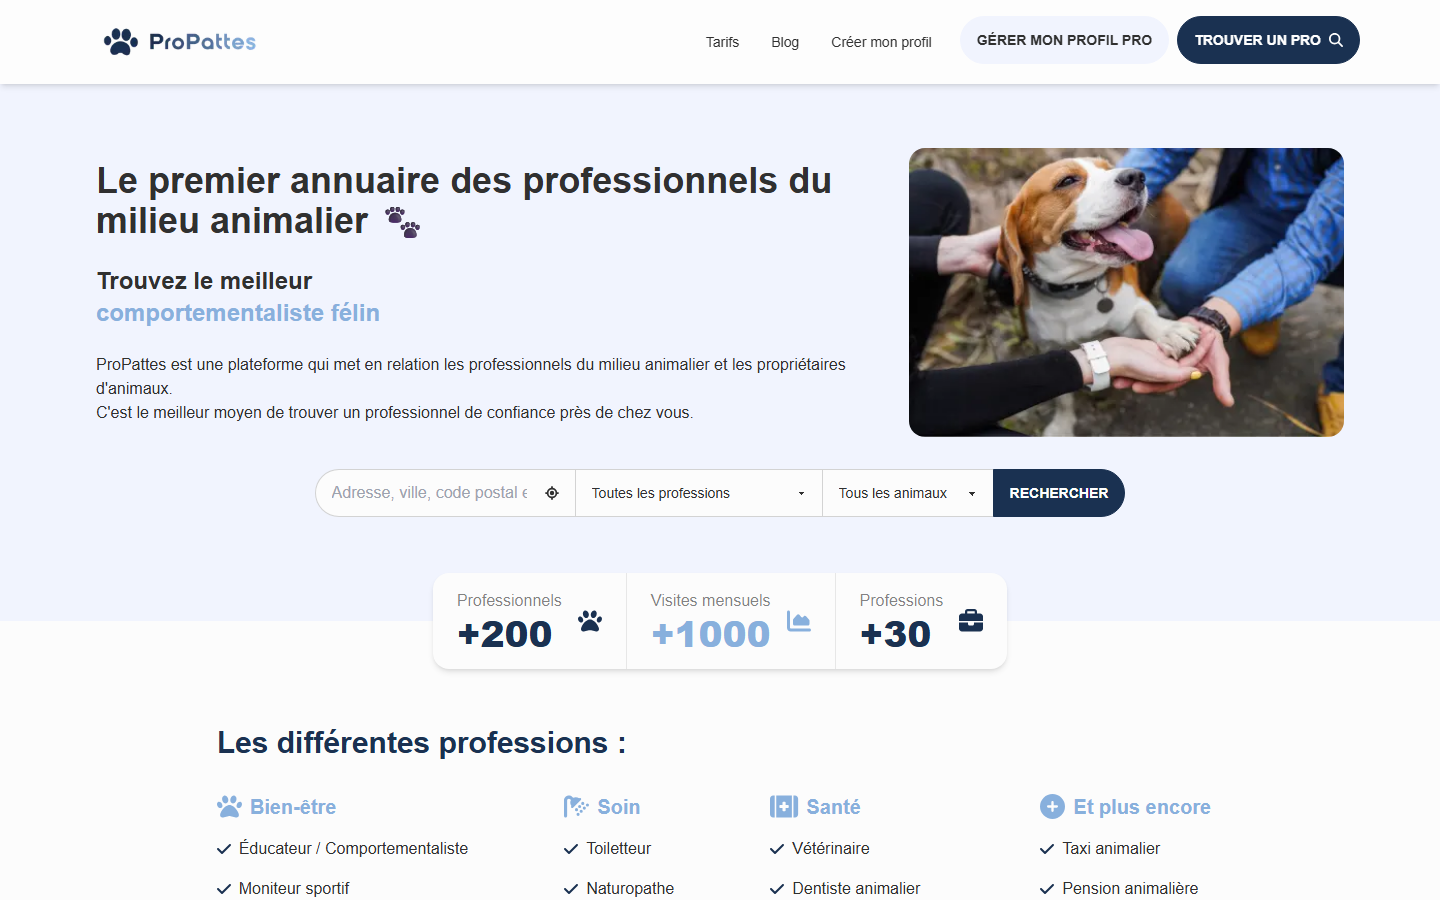Viewport: 1440px width, 900px height.
Task: Click the checkmark beside Naturopathe
Action: pos(571,889)
